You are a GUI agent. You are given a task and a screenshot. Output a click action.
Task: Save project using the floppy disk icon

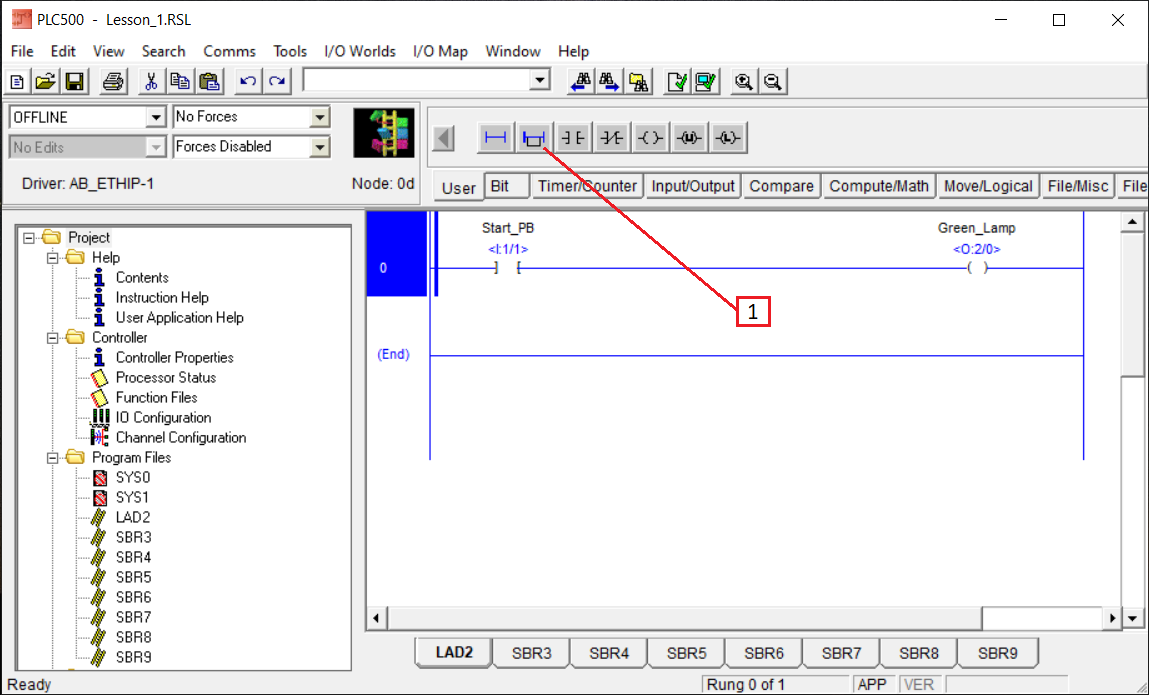pyautogui.click(x=74, y=81)
